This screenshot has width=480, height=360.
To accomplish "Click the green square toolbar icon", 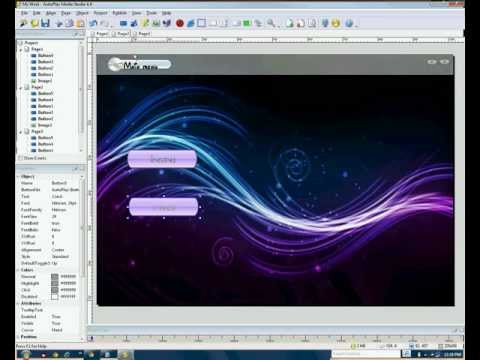I will click(x=247, y=23).
